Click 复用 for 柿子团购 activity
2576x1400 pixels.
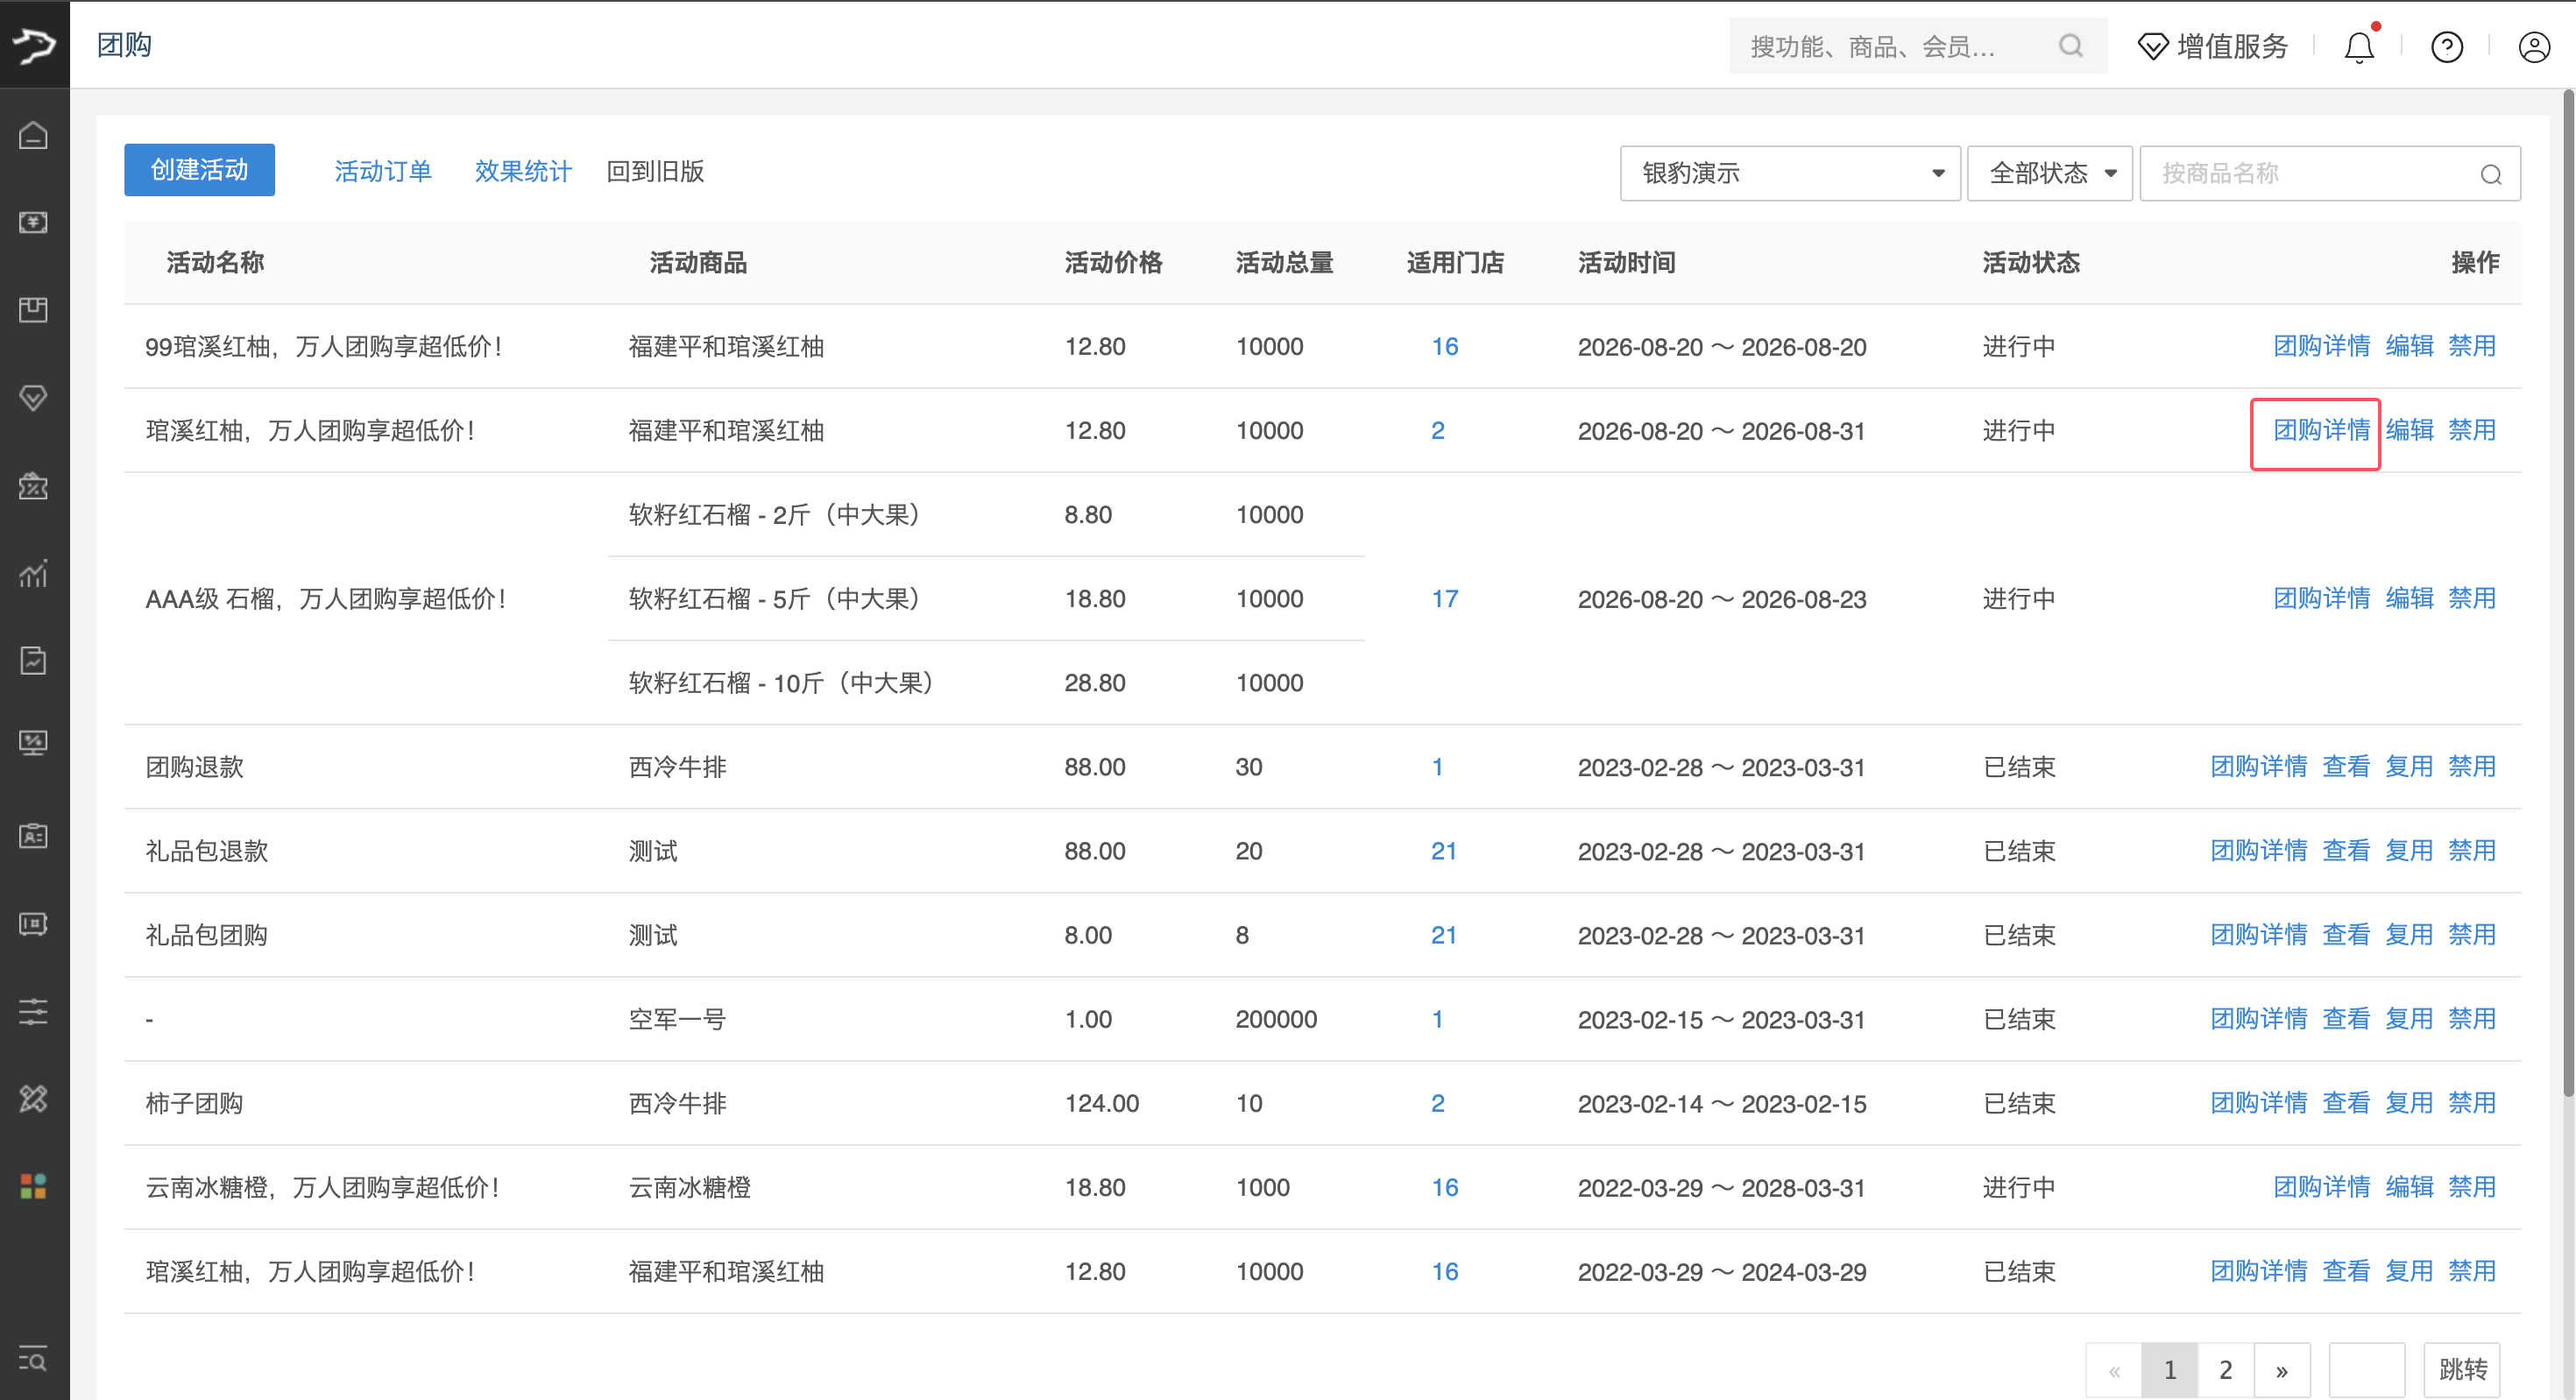[2410, 1102]
